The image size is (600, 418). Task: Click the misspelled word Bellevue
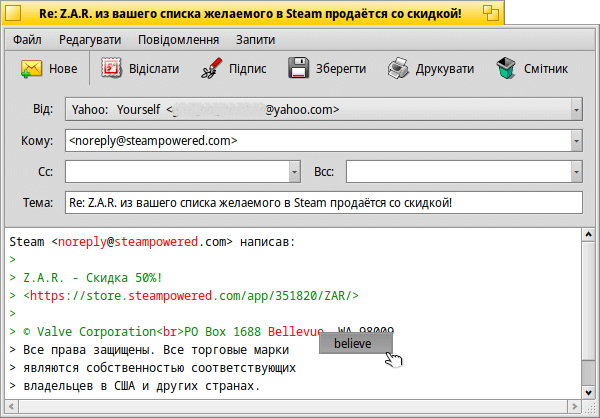296,331
